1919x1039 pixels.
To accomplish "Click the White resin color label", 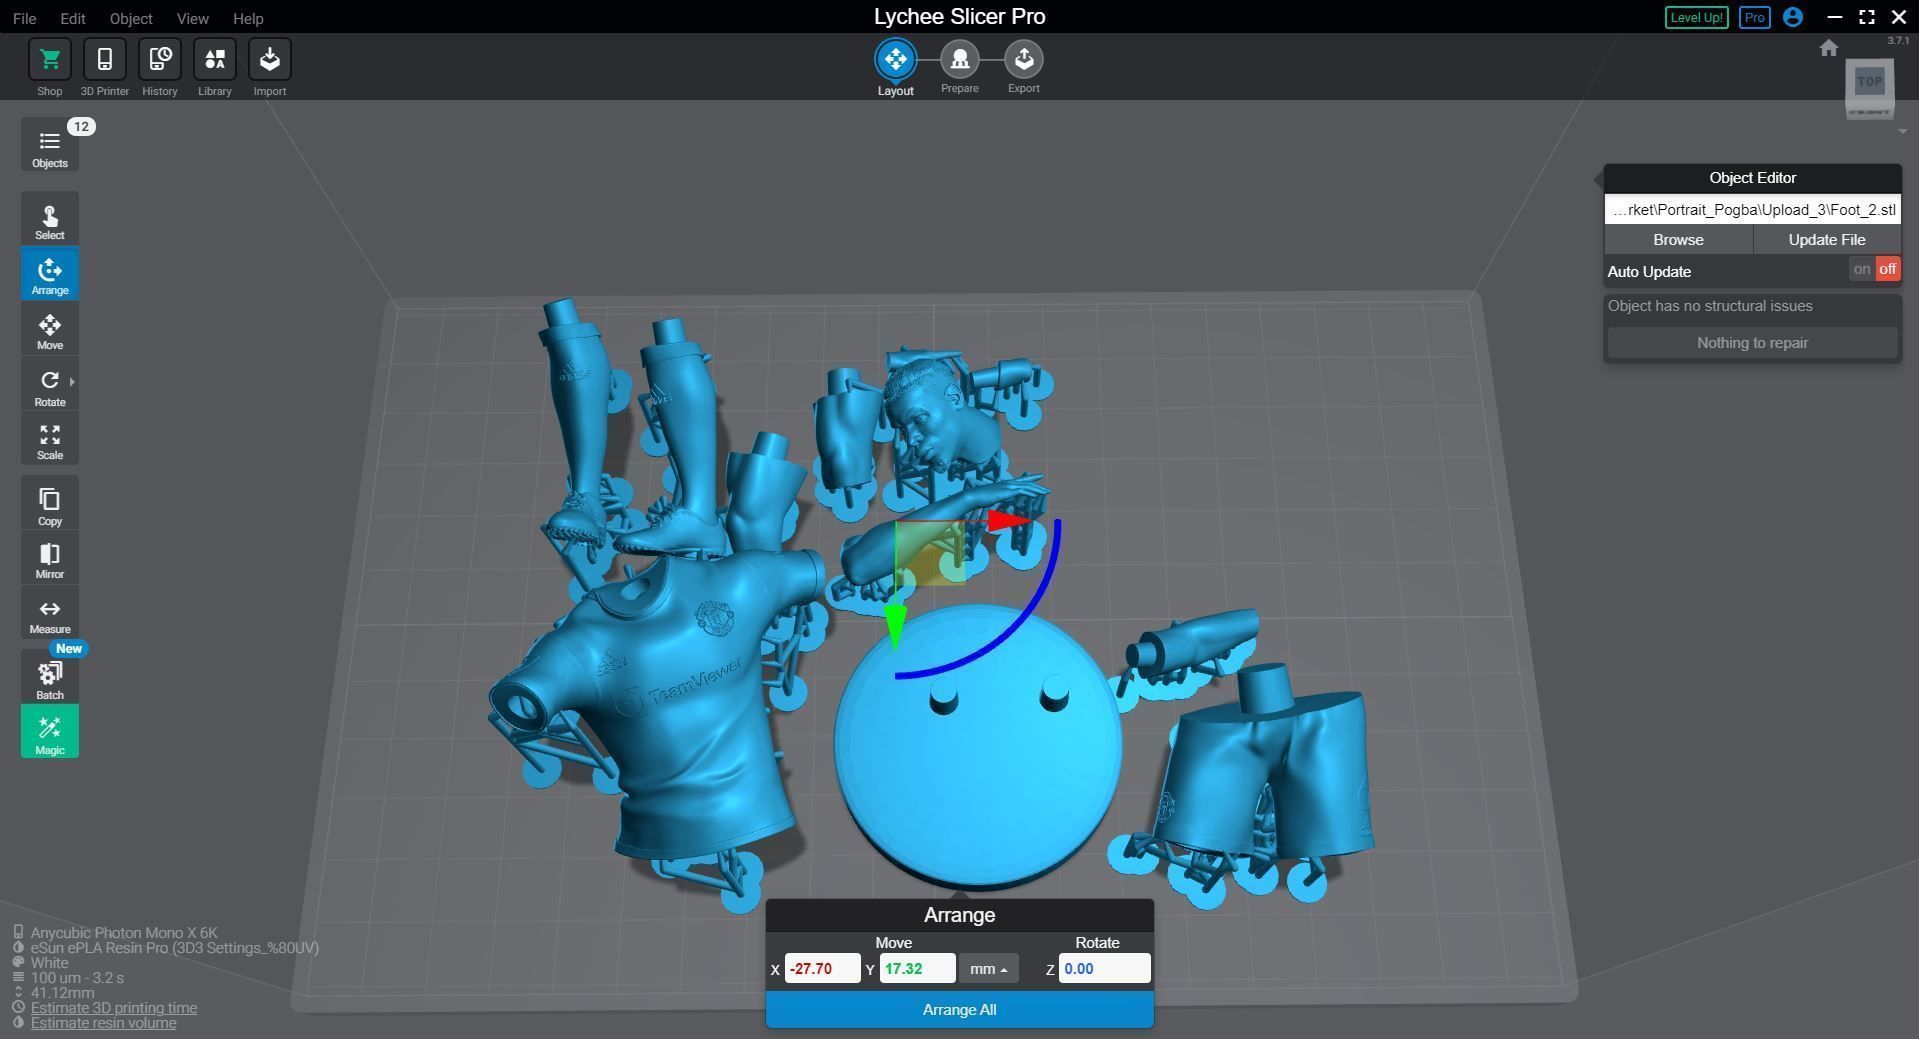I will (x=49, y=962).
